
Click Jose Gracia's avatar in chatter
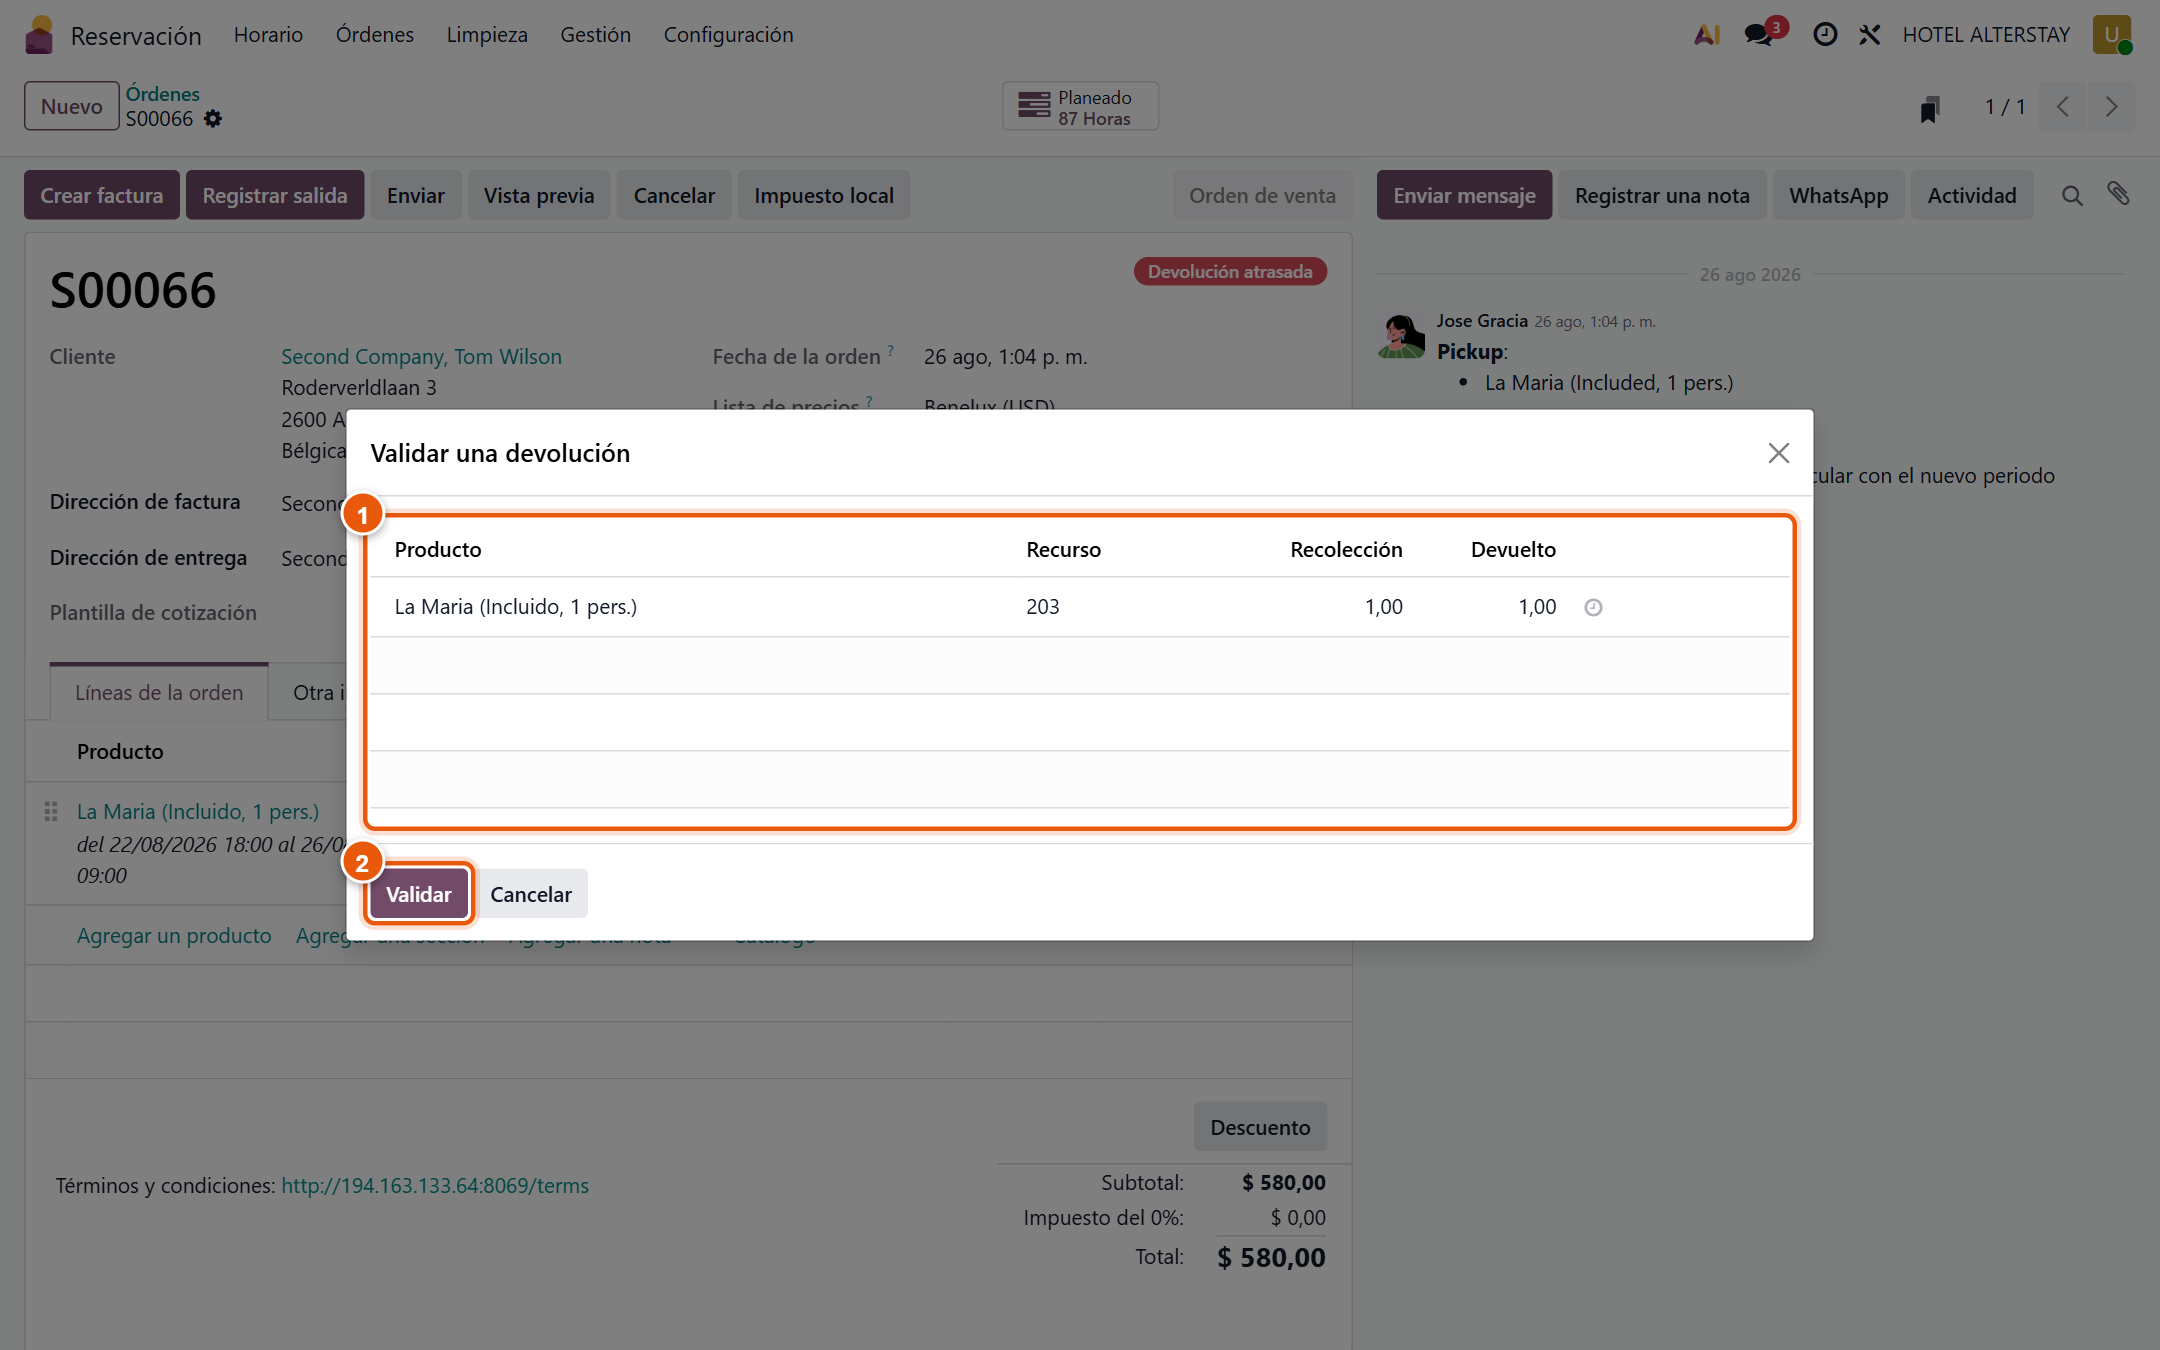(x=1401, y=334)
